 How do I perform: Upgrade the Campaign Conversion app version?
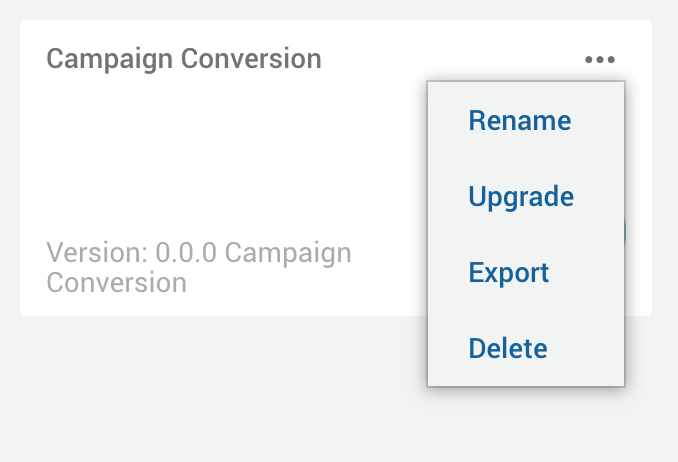pyautogui.click(x=520, y=197)
